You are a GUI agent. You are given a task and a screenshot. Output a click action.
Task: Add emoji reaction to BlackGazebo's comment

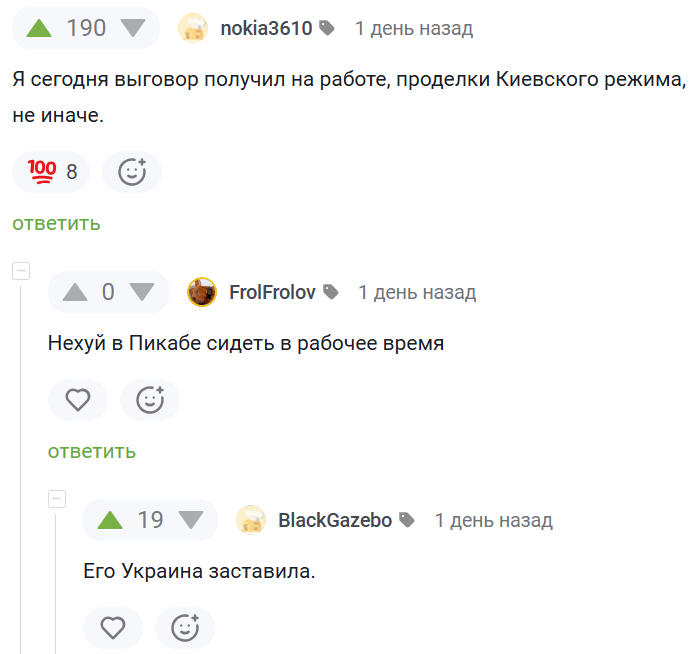pyautogui.click(x=185, y=628)
